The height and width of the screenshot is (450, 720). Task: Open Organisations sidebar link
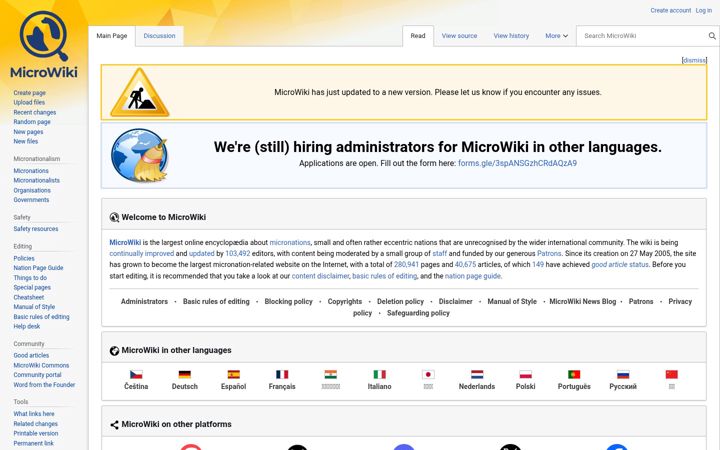32,191
